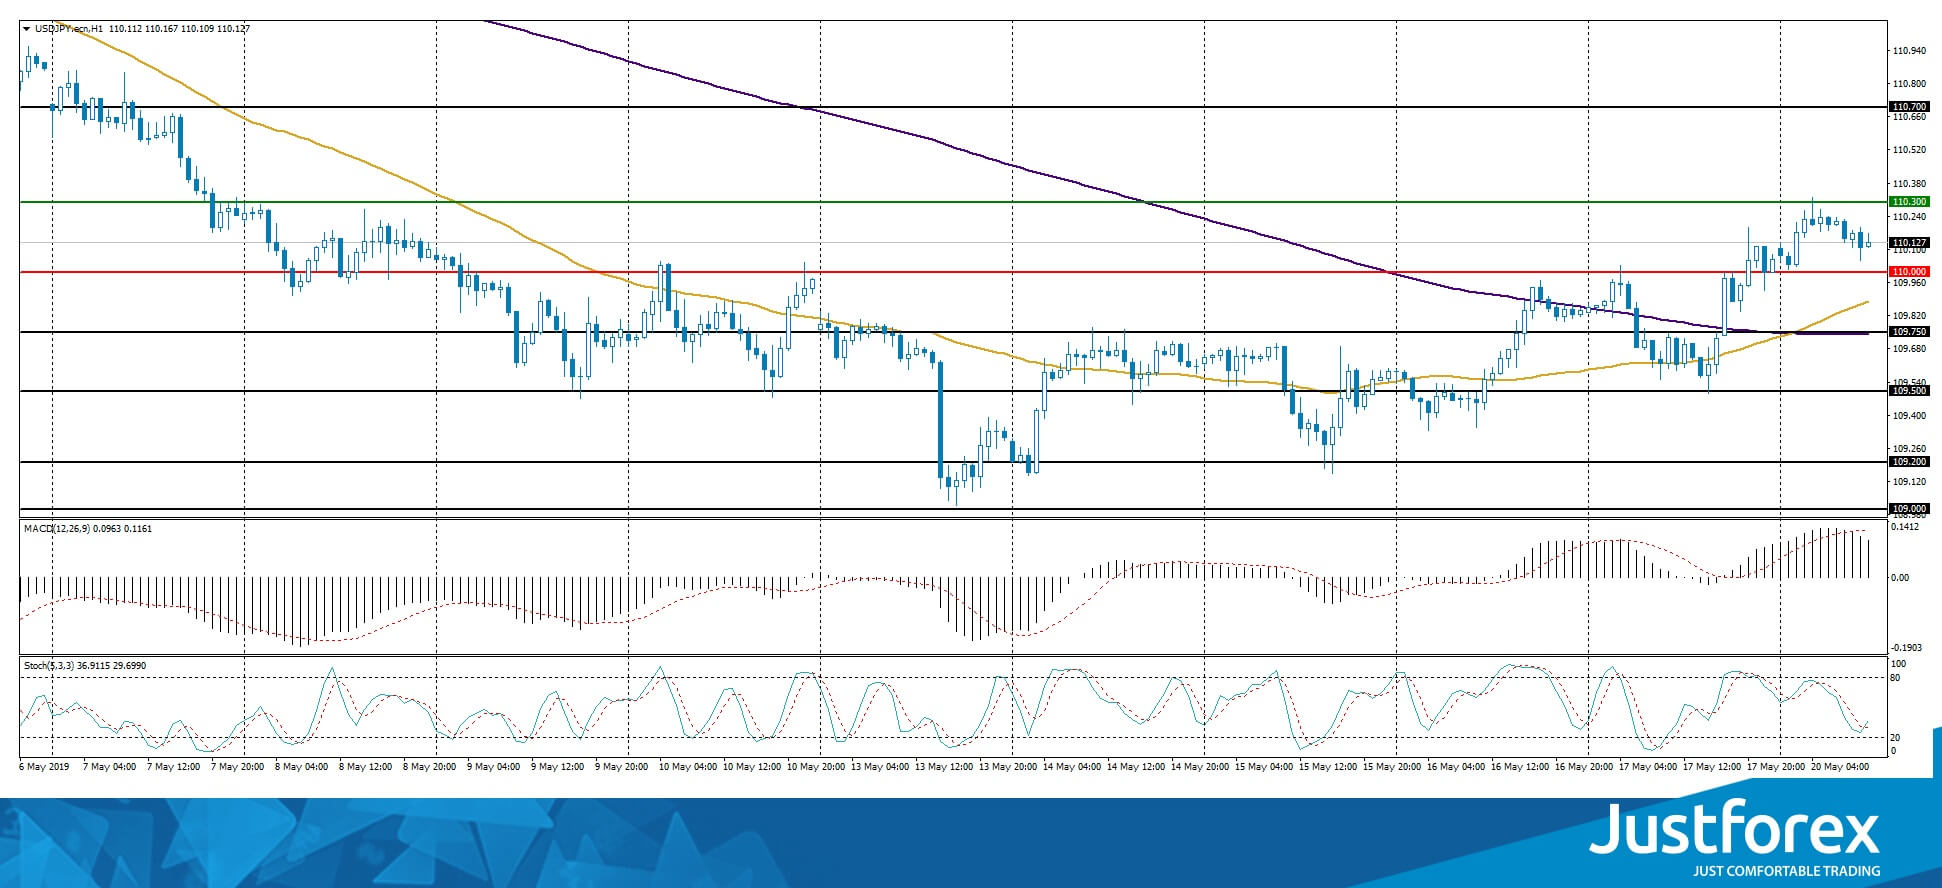
Task: Click the 14 May 12:00 time label
Action: click(x=1136, y=767)
